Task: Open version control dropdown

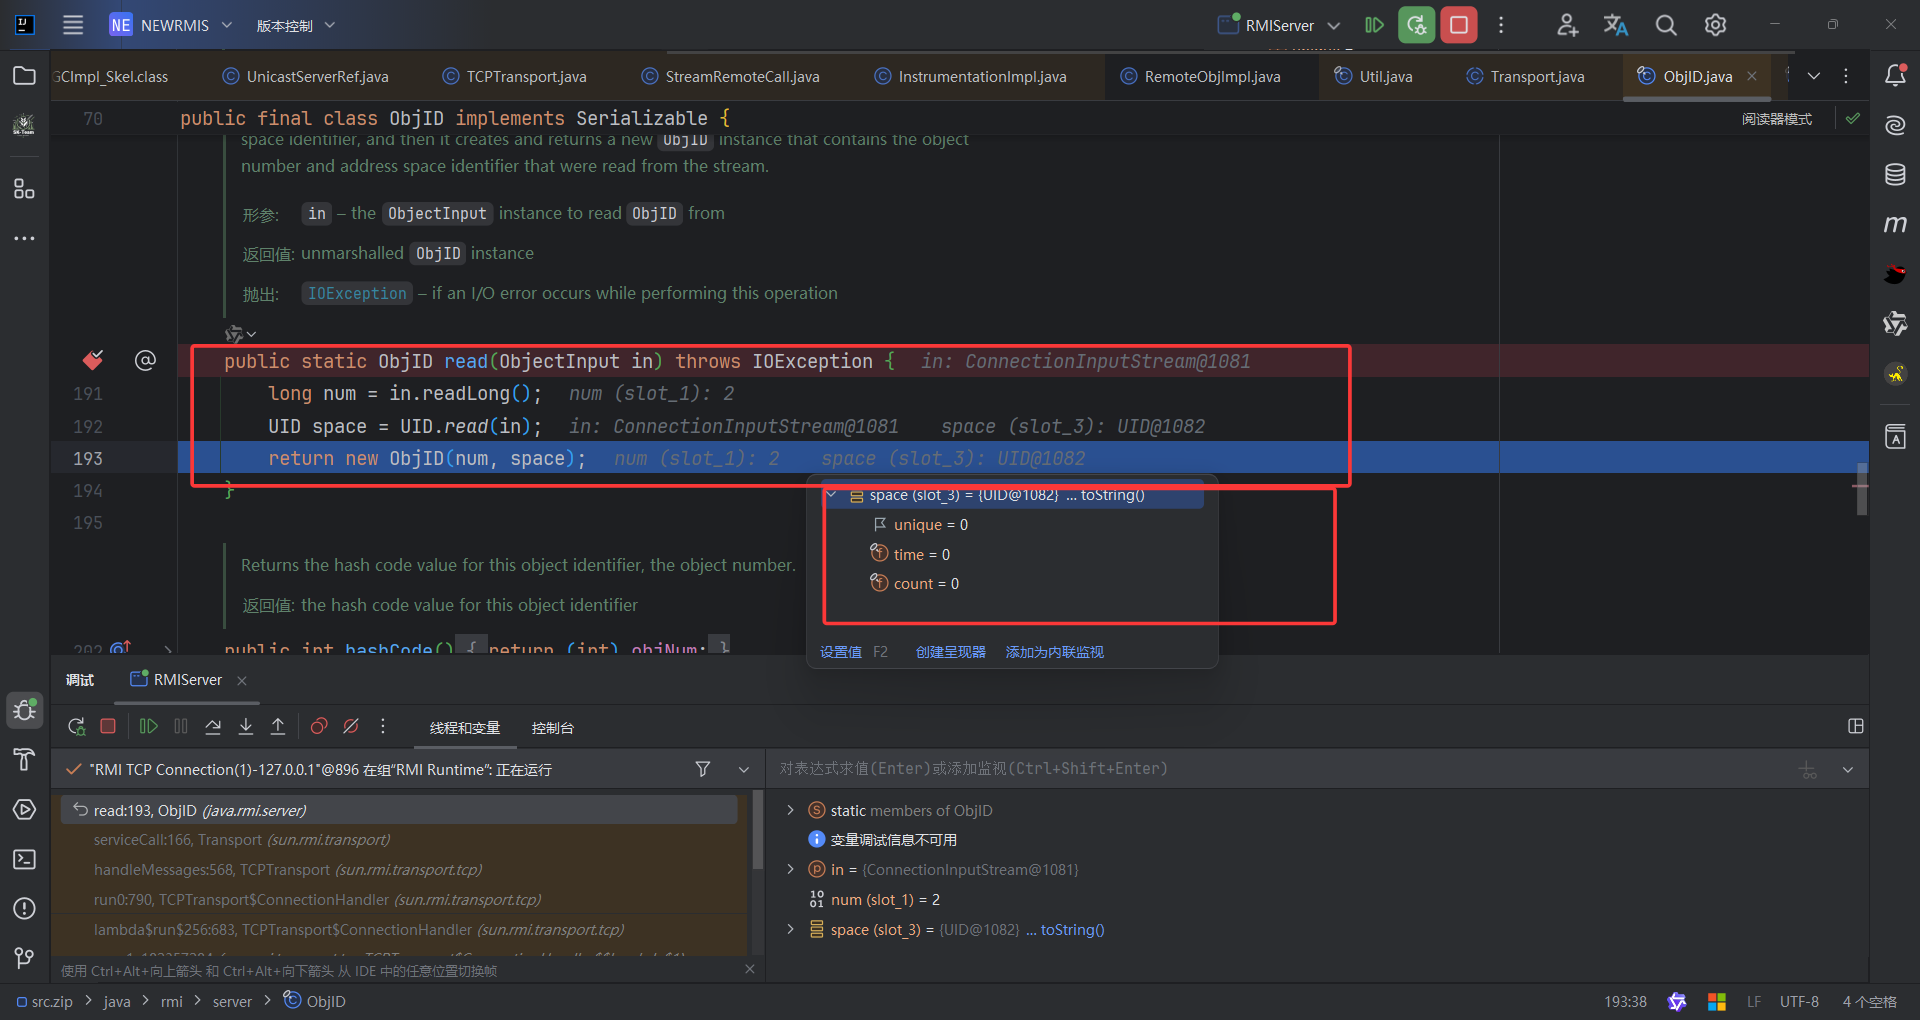Action: tap(295, 25)
